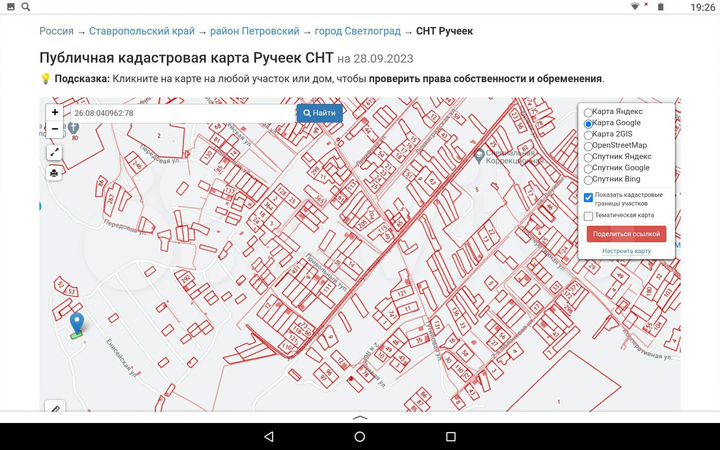Choose Спутник Google map layer

(589, 168)
